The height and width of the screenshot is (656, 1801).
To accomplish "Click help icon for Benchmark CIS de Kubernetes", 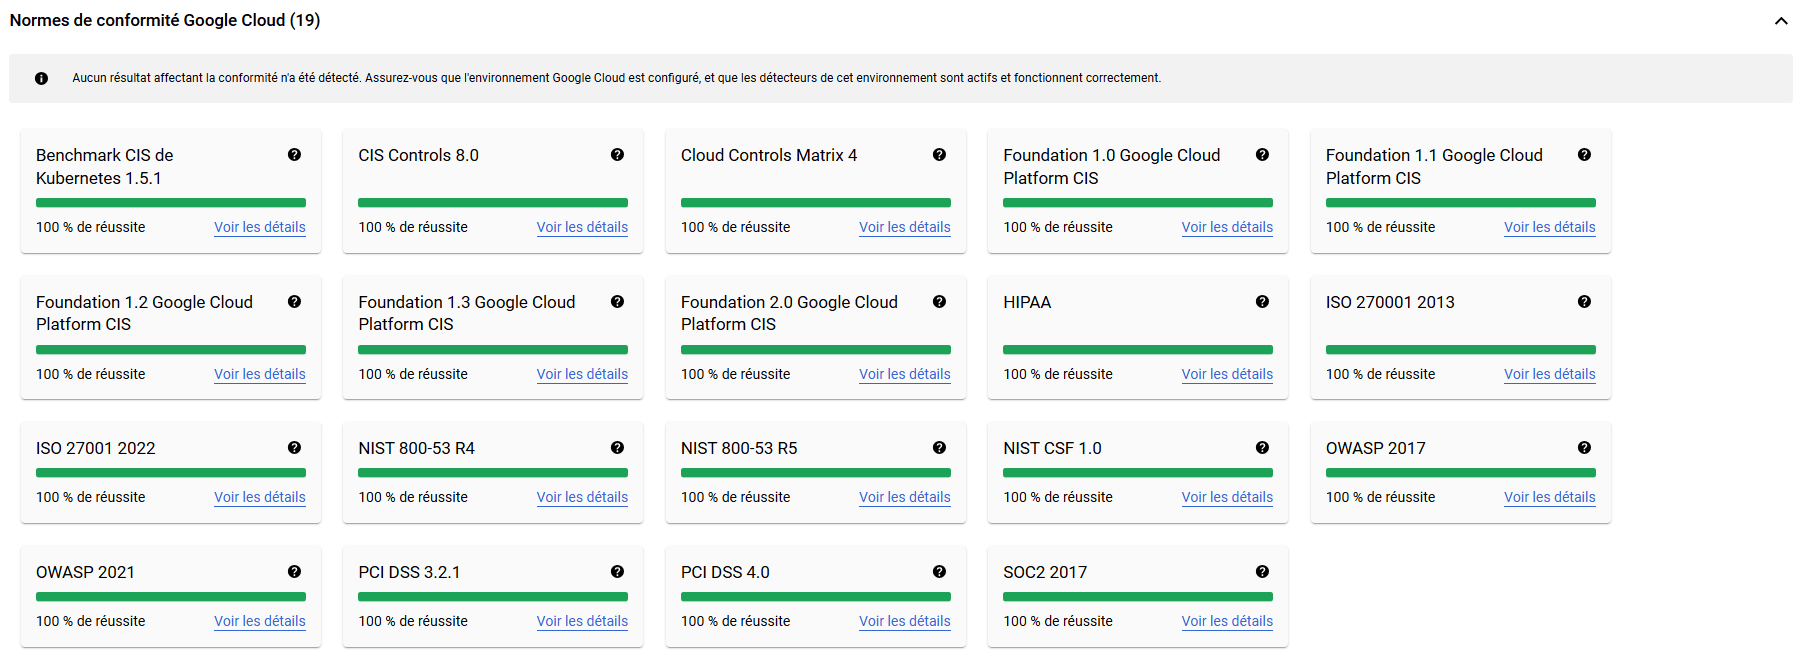I will (294, 155).
